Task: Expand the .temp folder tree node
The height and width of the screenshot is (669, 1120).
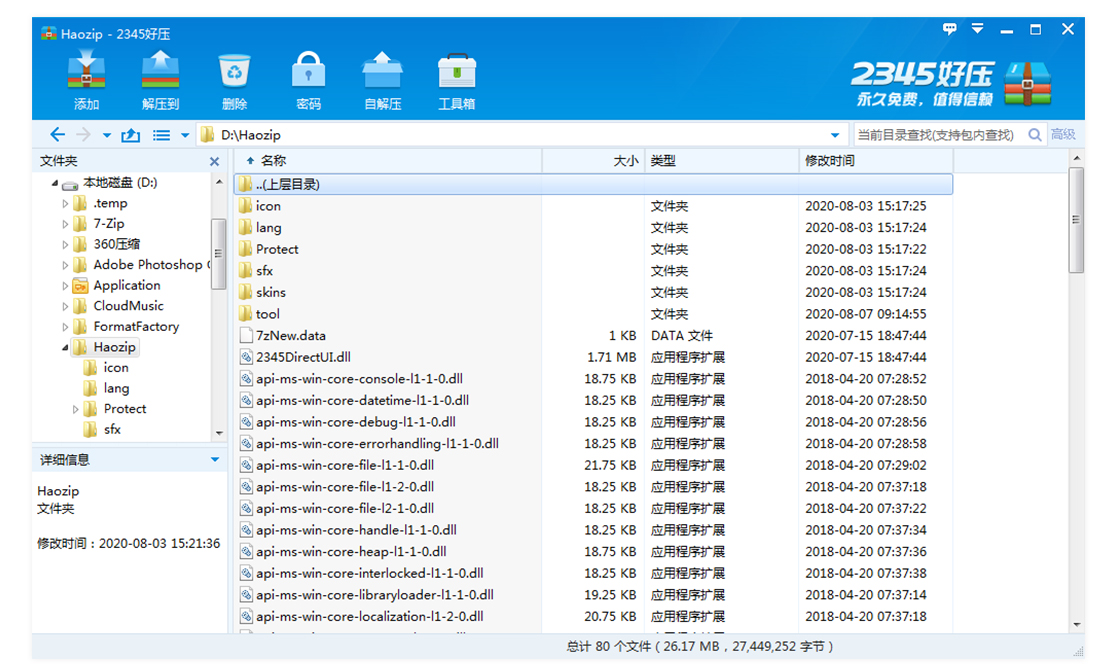Action: 65,203
